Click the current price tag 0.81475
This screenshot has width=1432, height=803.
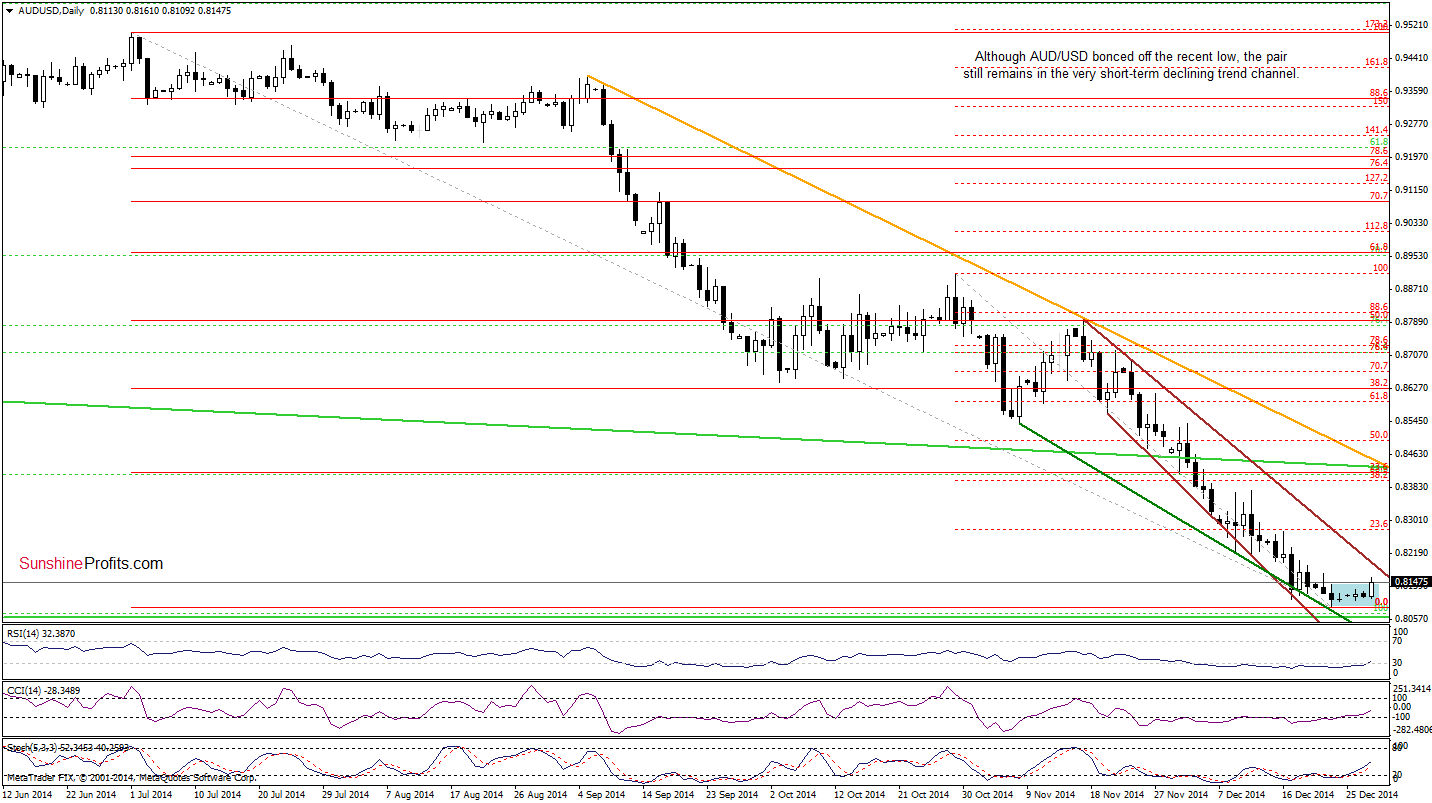pos(1411,581)
